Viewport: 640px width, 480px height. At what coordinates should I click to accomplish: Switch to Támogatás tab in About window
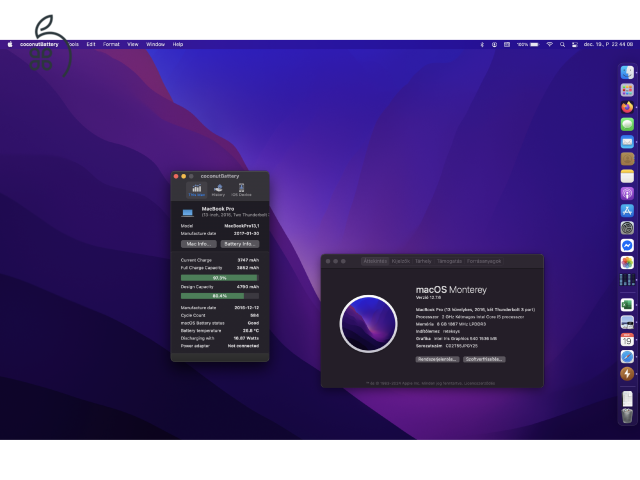[x=449, y=261]
